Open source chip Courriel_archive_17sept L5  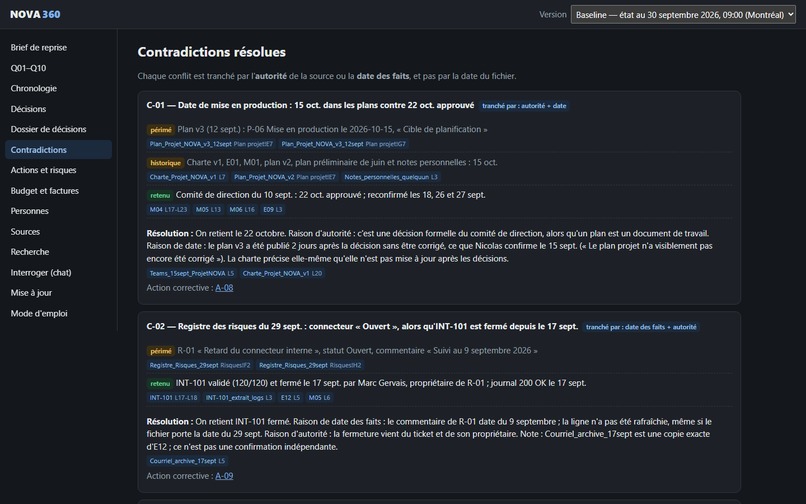coord(187,461)
